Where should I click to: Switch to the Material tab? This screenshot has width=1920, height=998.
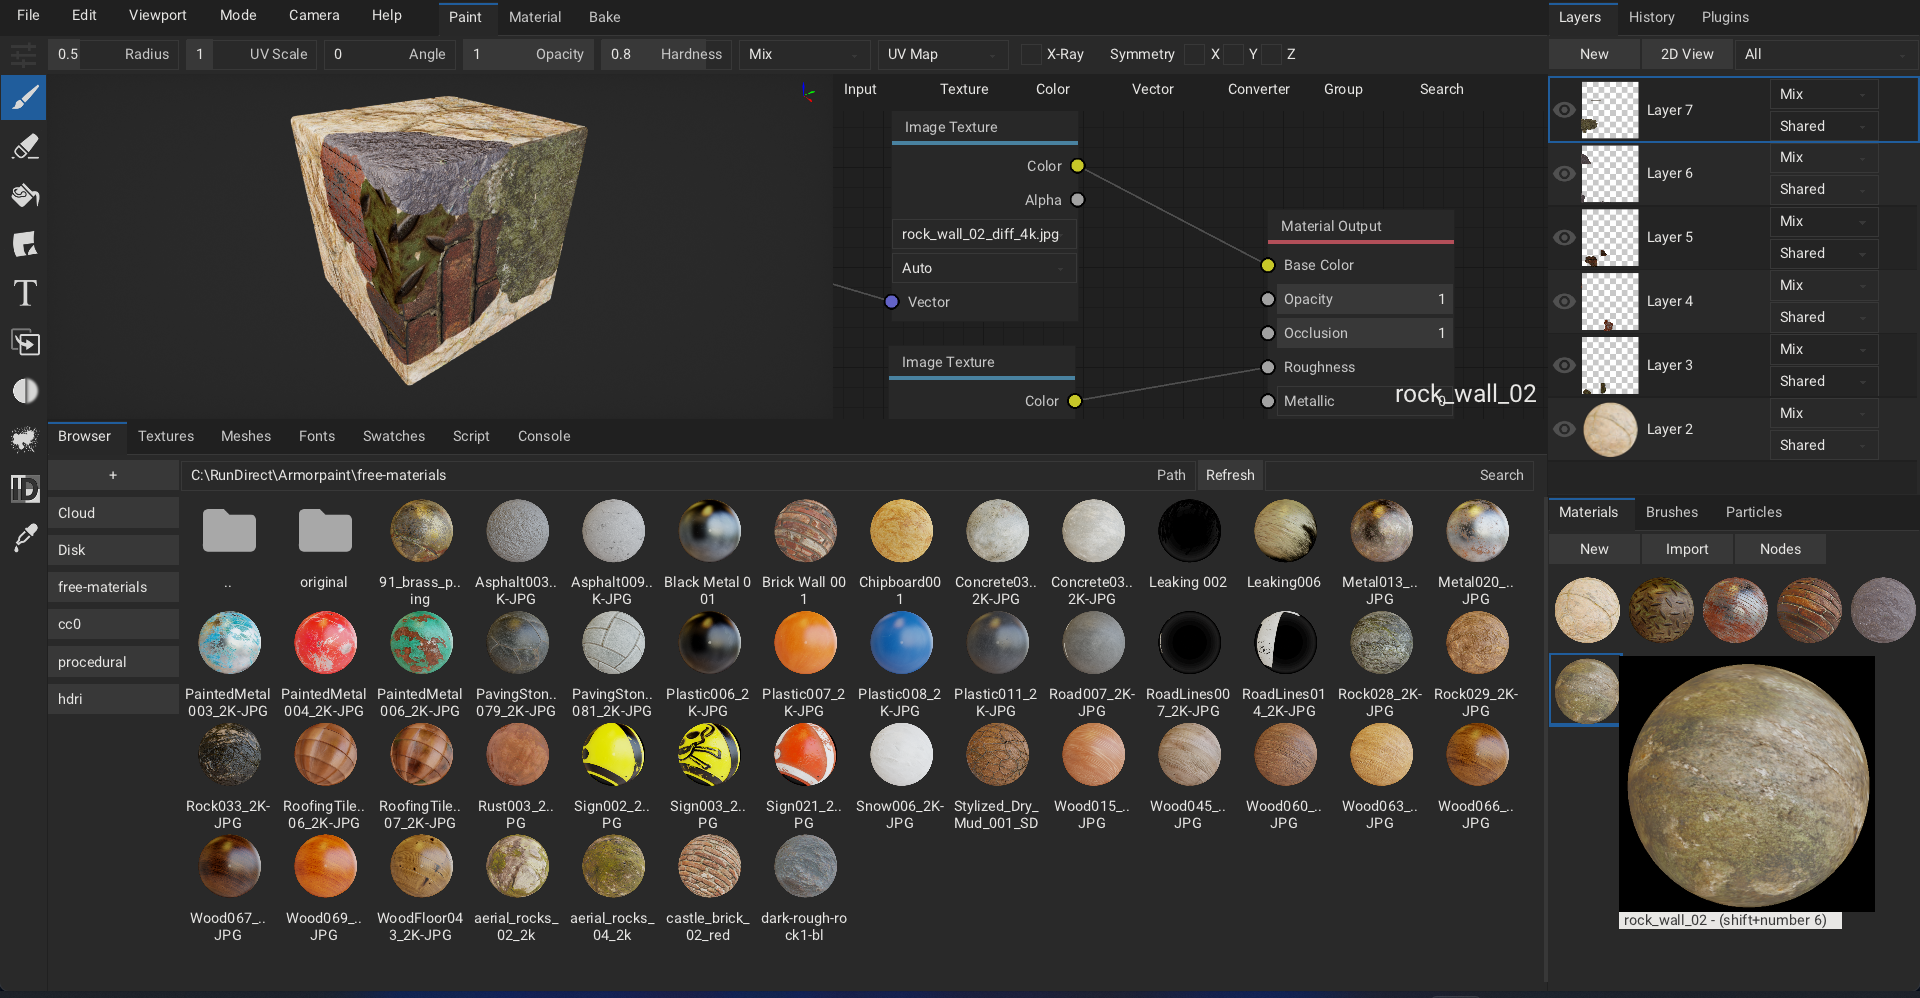[535, 17]
